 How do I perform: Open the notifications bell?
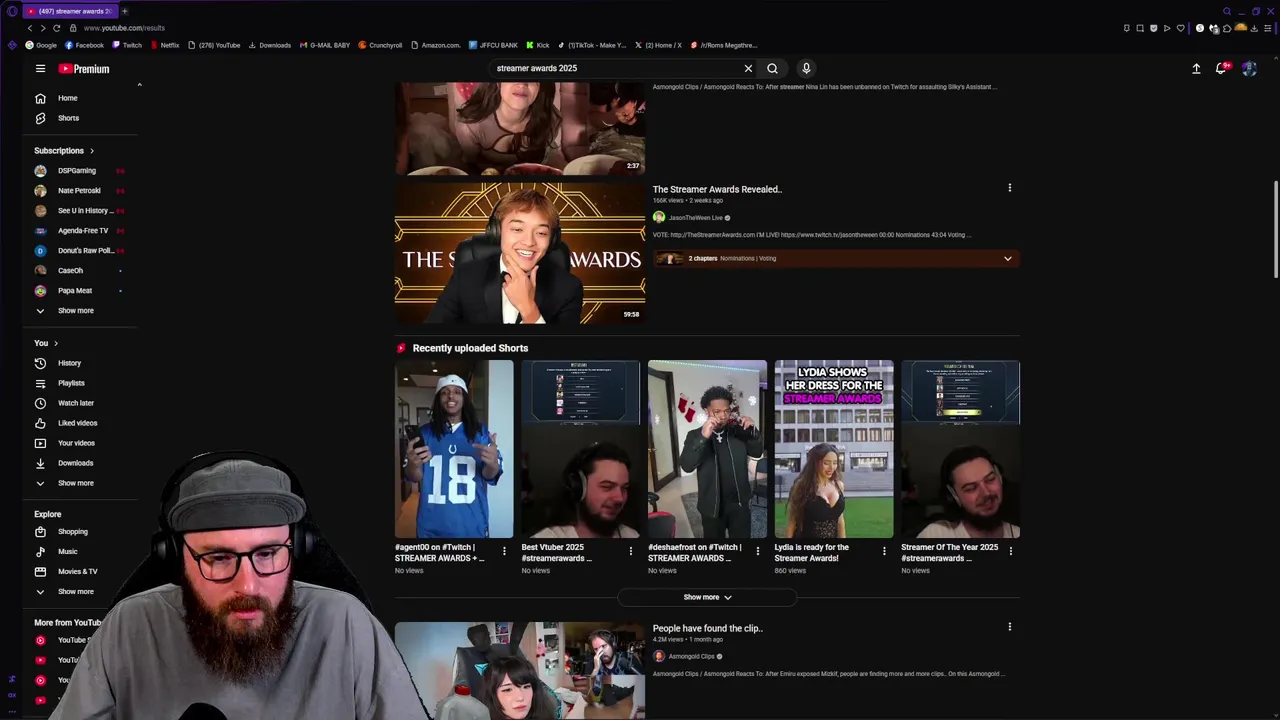point(1221,68)
